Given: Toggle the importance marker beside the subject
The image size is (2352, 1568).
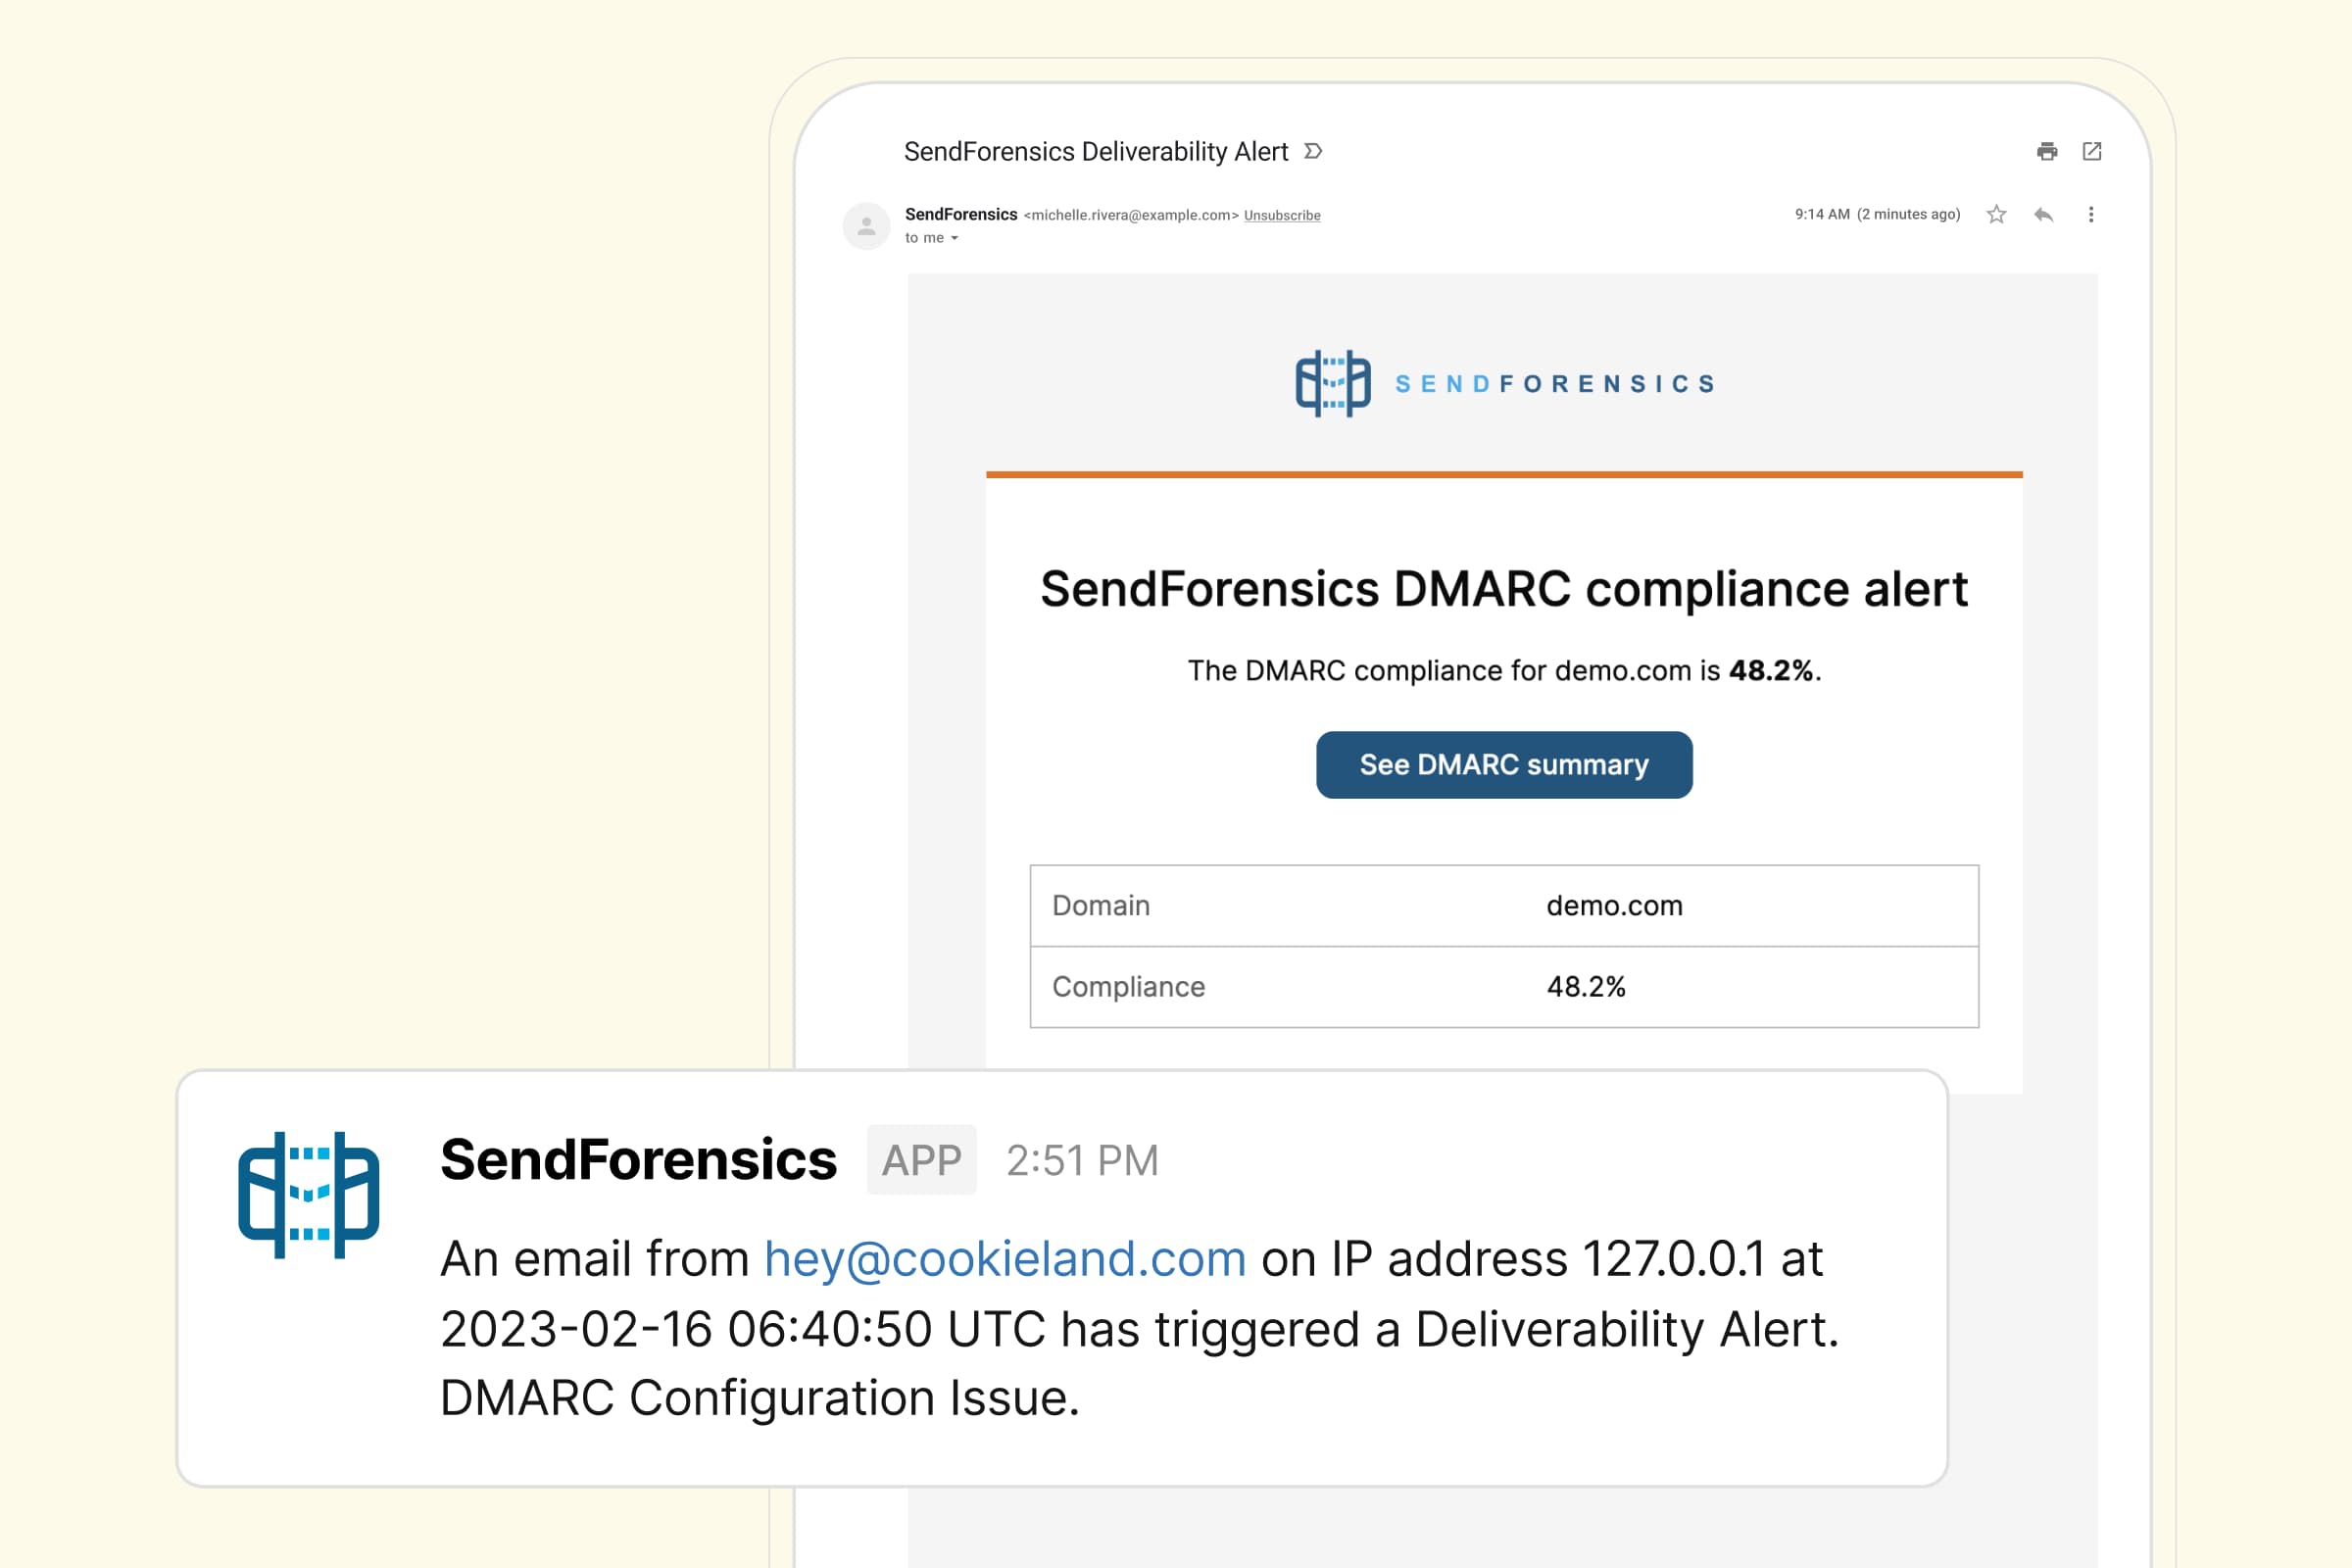Looking at the screenshot, I should (1314, 152).
